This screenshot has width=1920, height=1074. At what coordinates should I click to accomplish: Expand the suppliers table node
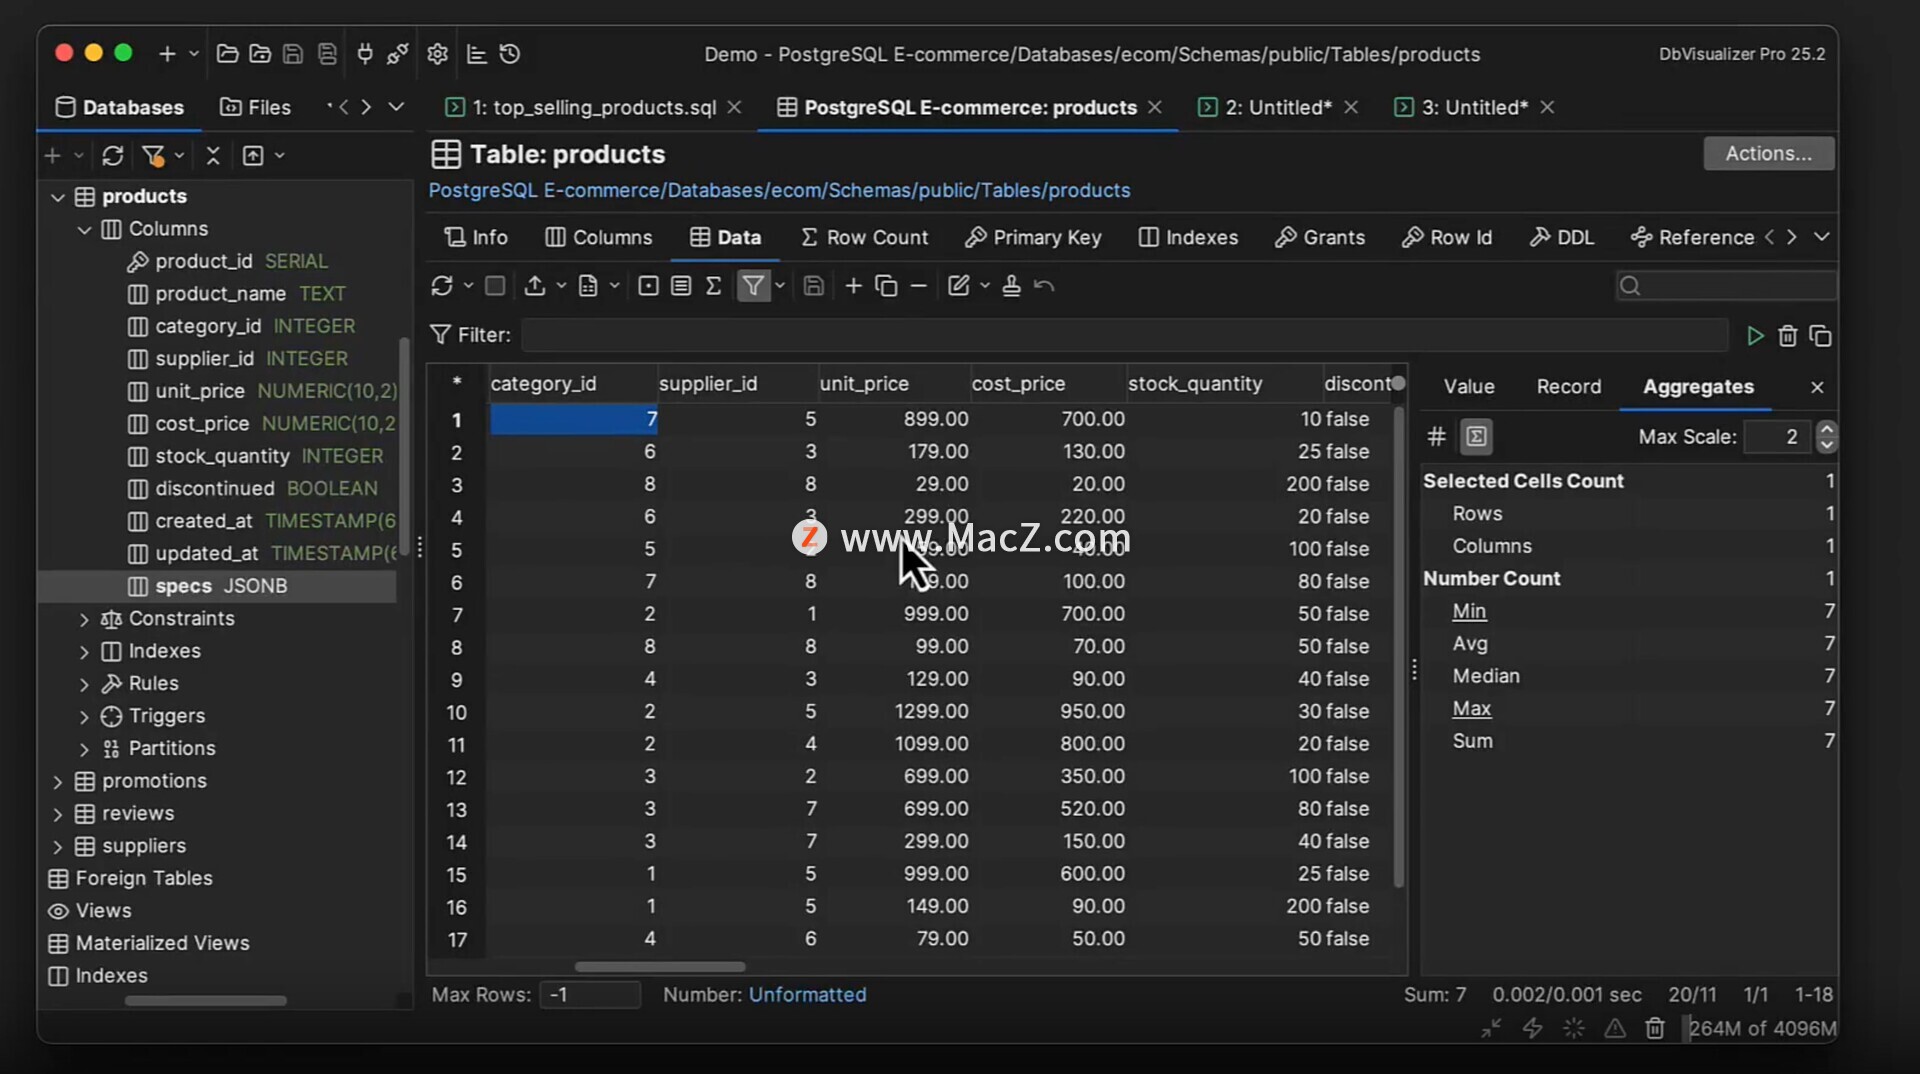point(58,847)
